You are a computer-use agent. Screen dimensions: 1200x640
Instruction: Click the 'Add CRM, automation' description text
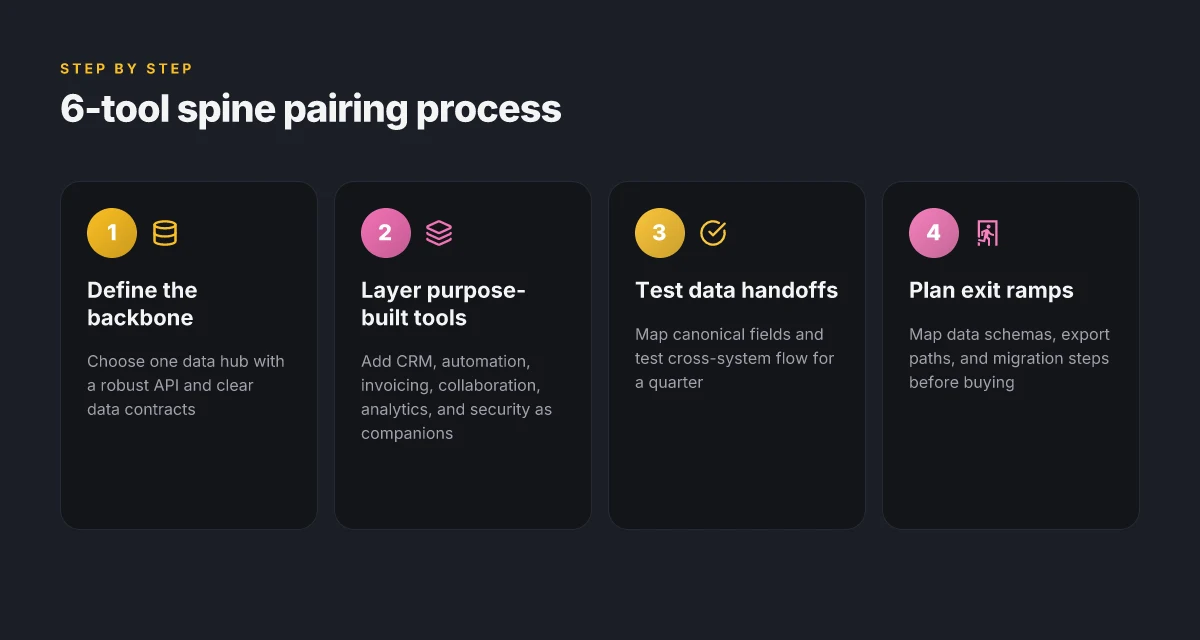456,397
